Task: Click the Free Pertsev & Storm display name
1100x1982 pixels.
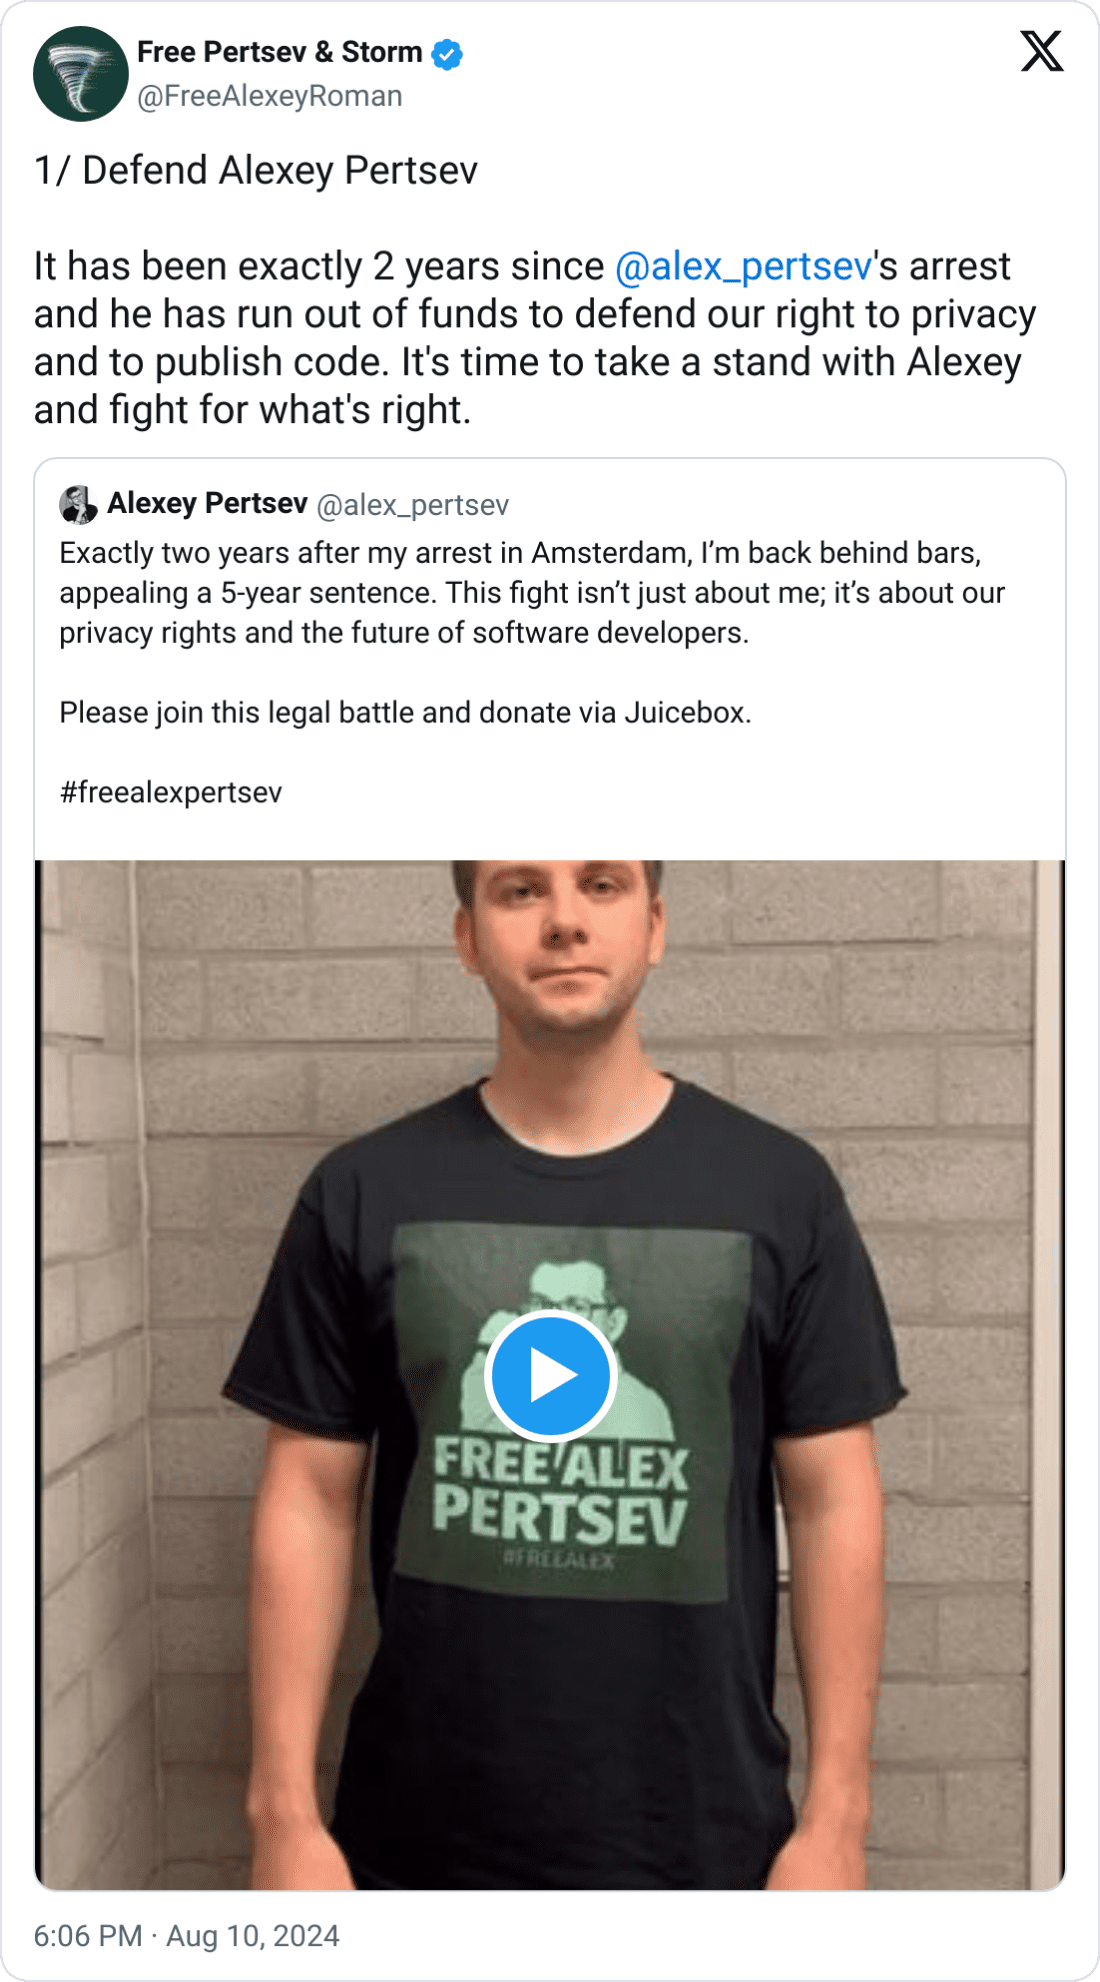Action: point(279,52)
